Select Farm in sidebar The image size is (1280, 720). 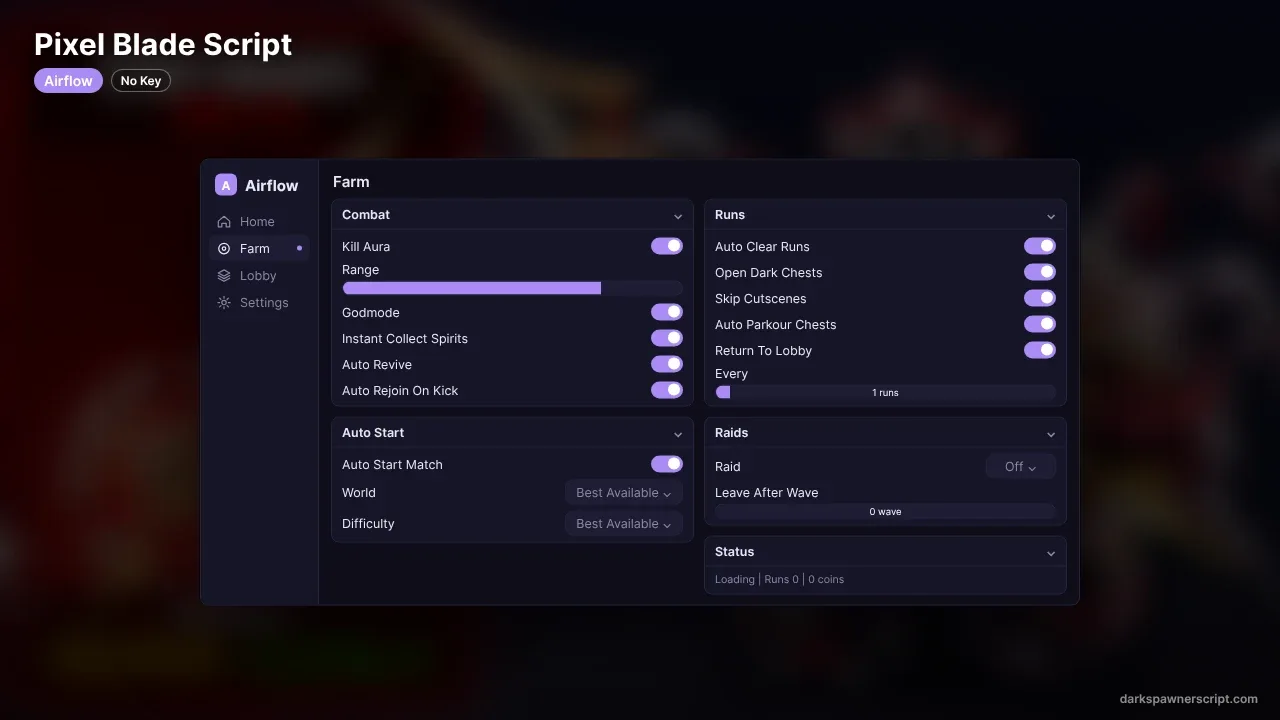click(260, 249)
